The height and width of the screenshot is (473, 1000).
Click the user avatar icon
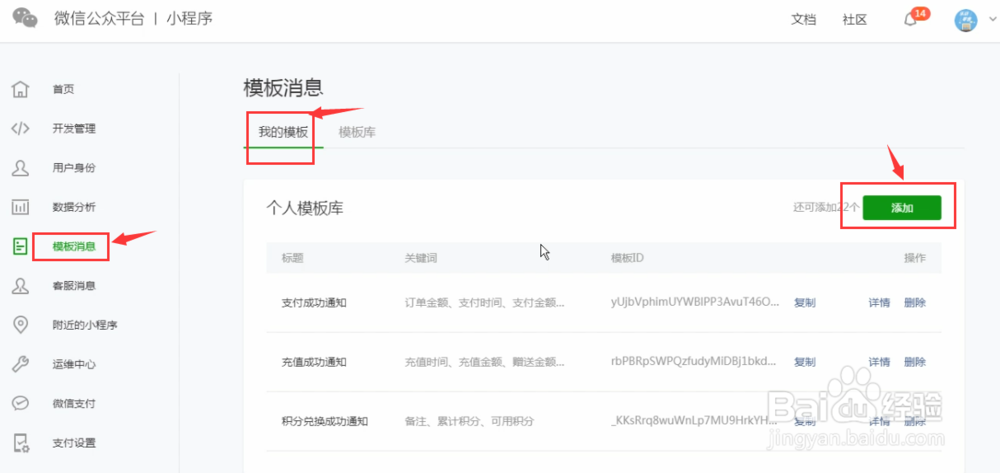point(966,20)
